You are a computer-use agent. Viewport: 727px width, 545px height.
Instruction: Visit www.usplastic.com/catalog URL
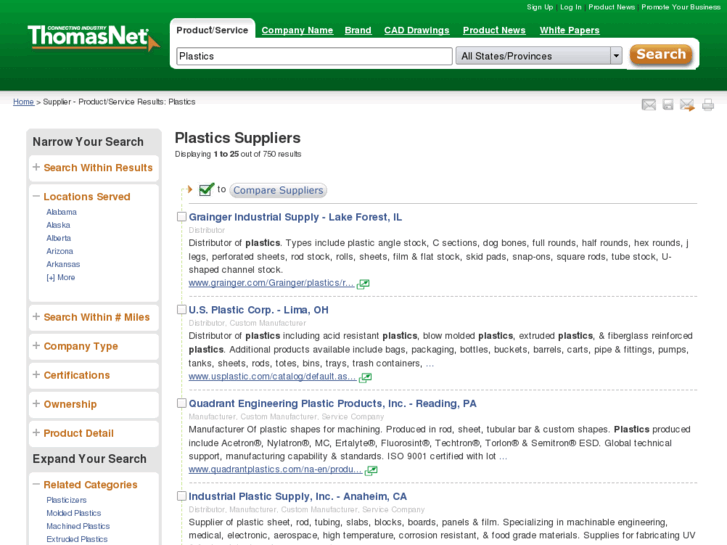tap(273, 376)
